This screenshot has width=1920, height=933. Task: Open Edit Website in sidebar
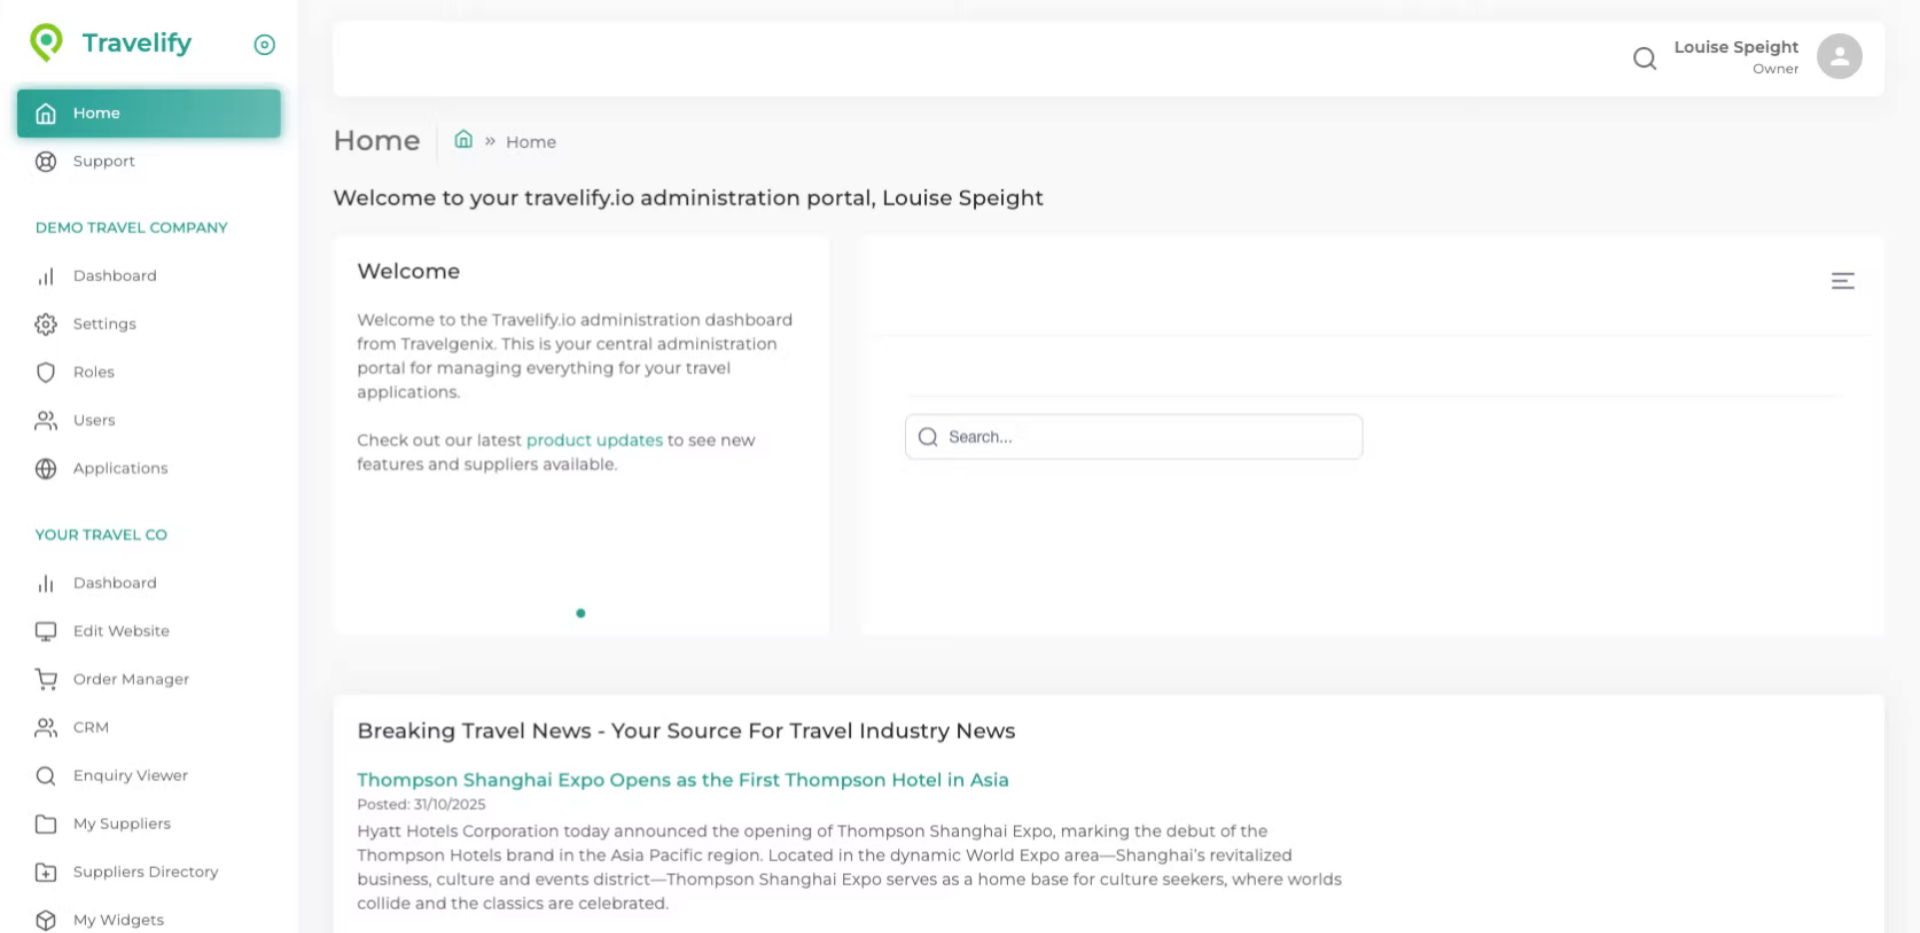click(x=121, y=631)
